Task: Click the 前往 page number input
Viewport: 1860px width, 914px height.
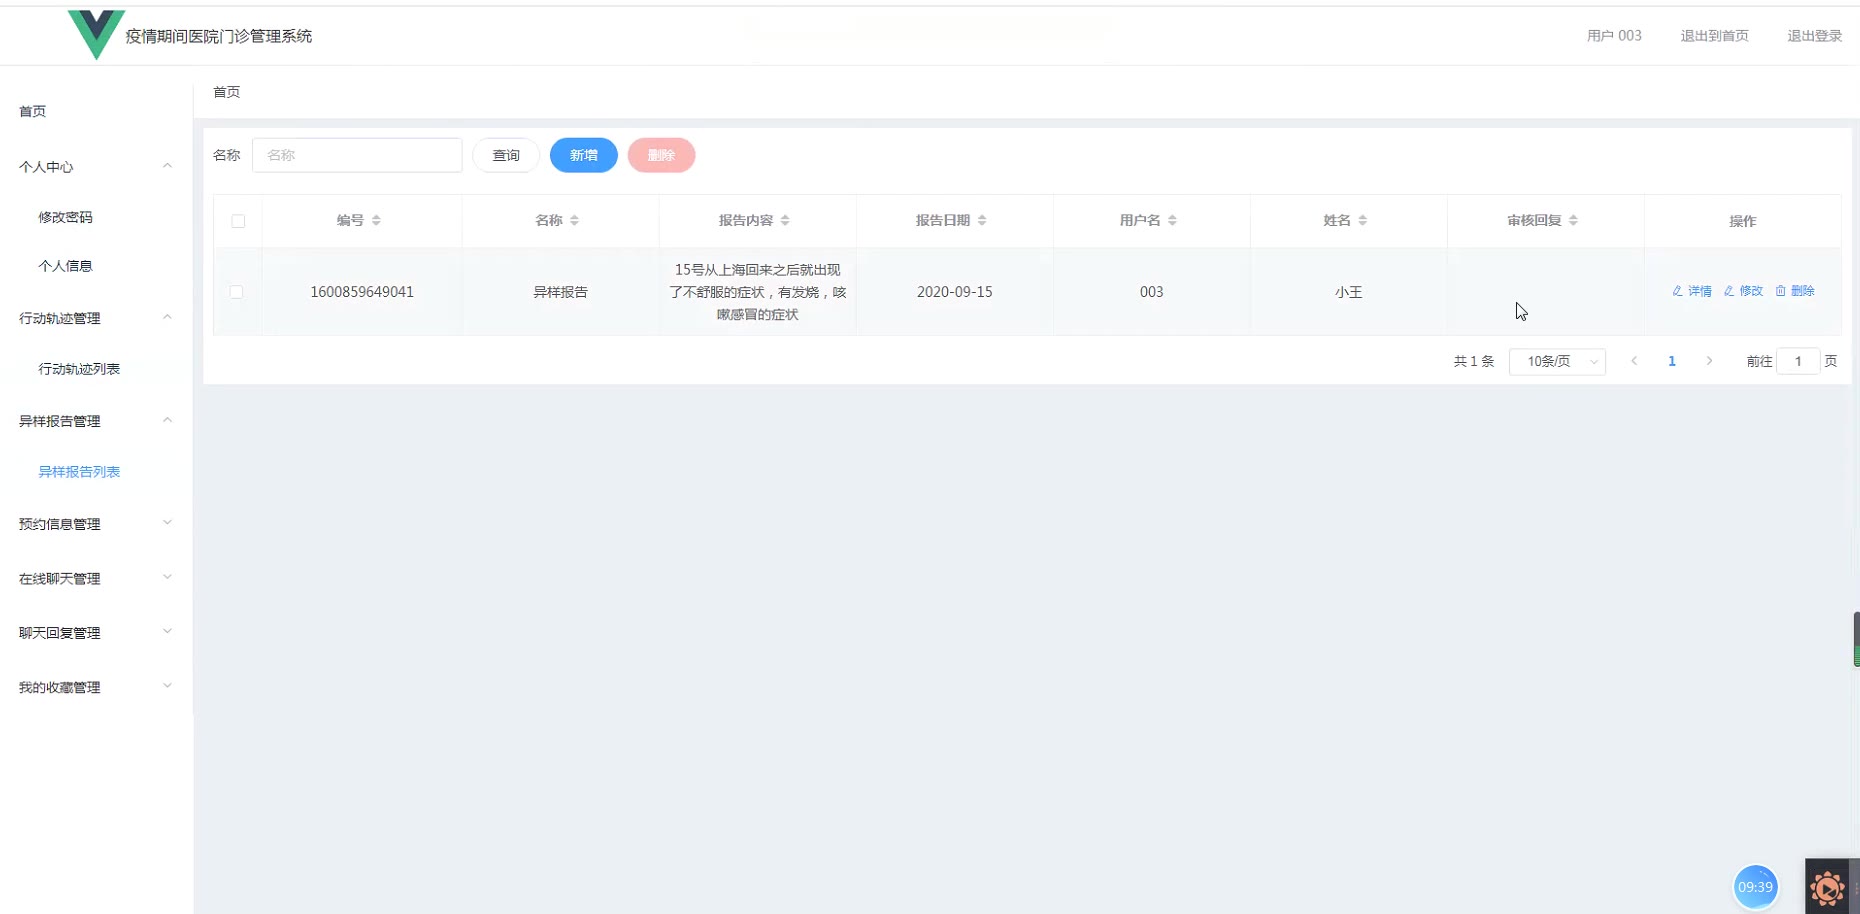Action: click(1797, 361)
